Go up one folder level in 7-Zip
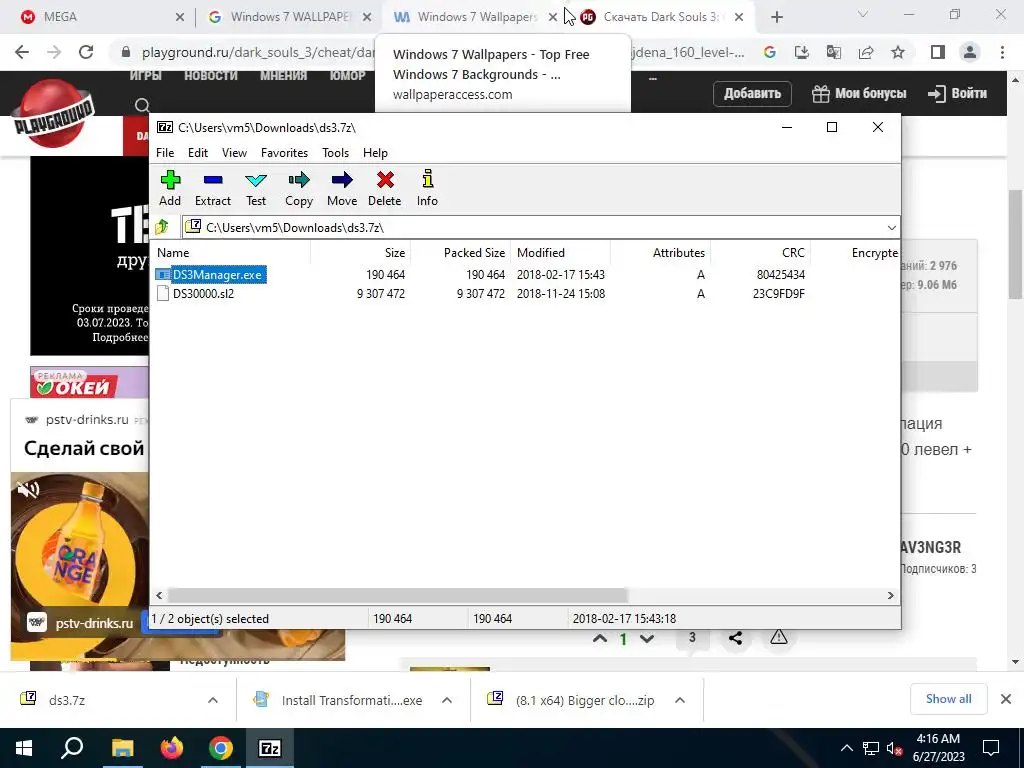This screenshot has width=1024, height=768. coord(162,227)
